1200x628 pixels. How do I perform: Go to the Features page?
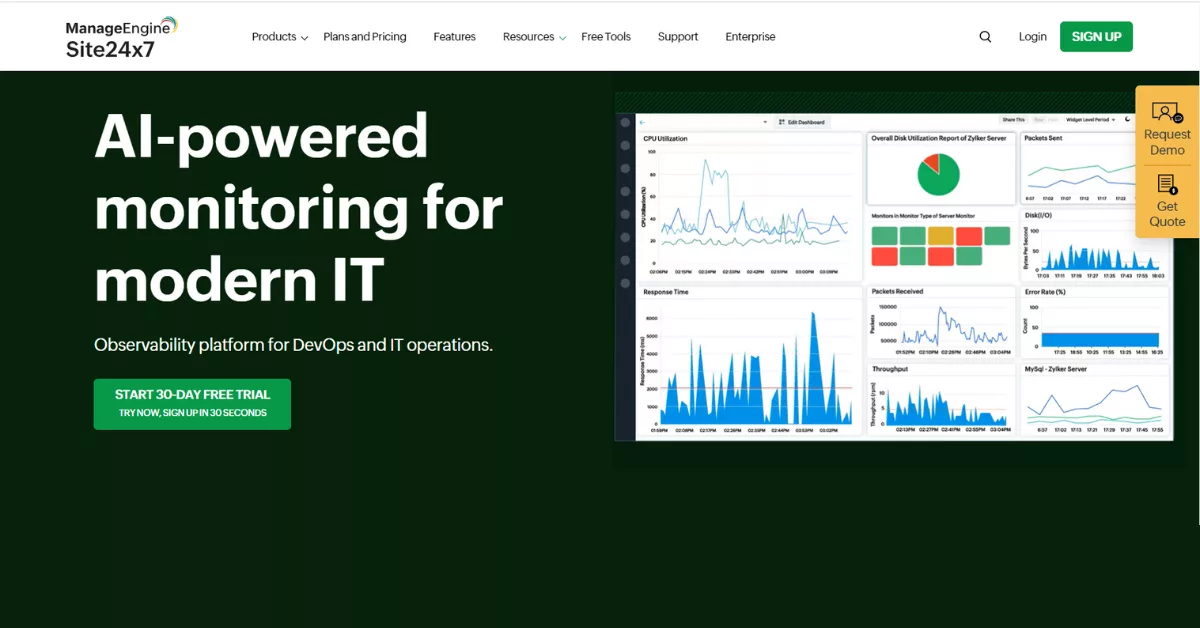454,37
